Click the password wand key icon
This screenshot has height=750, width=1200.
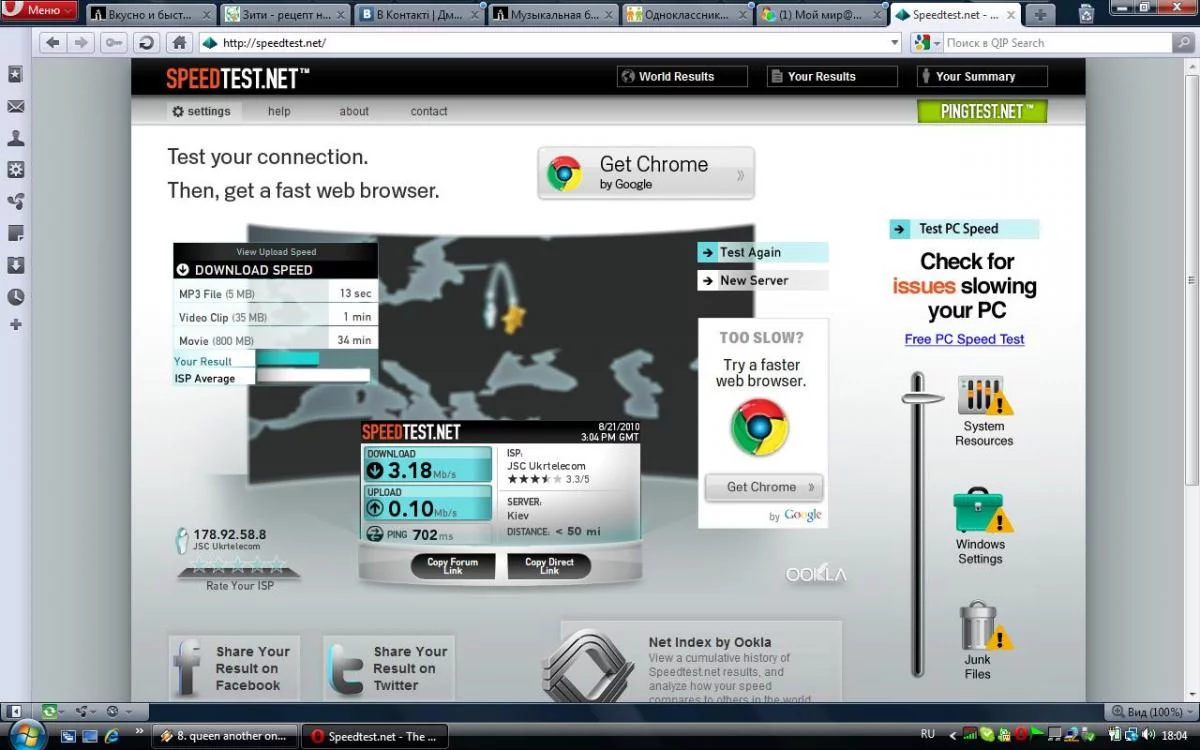pos(113,43)
